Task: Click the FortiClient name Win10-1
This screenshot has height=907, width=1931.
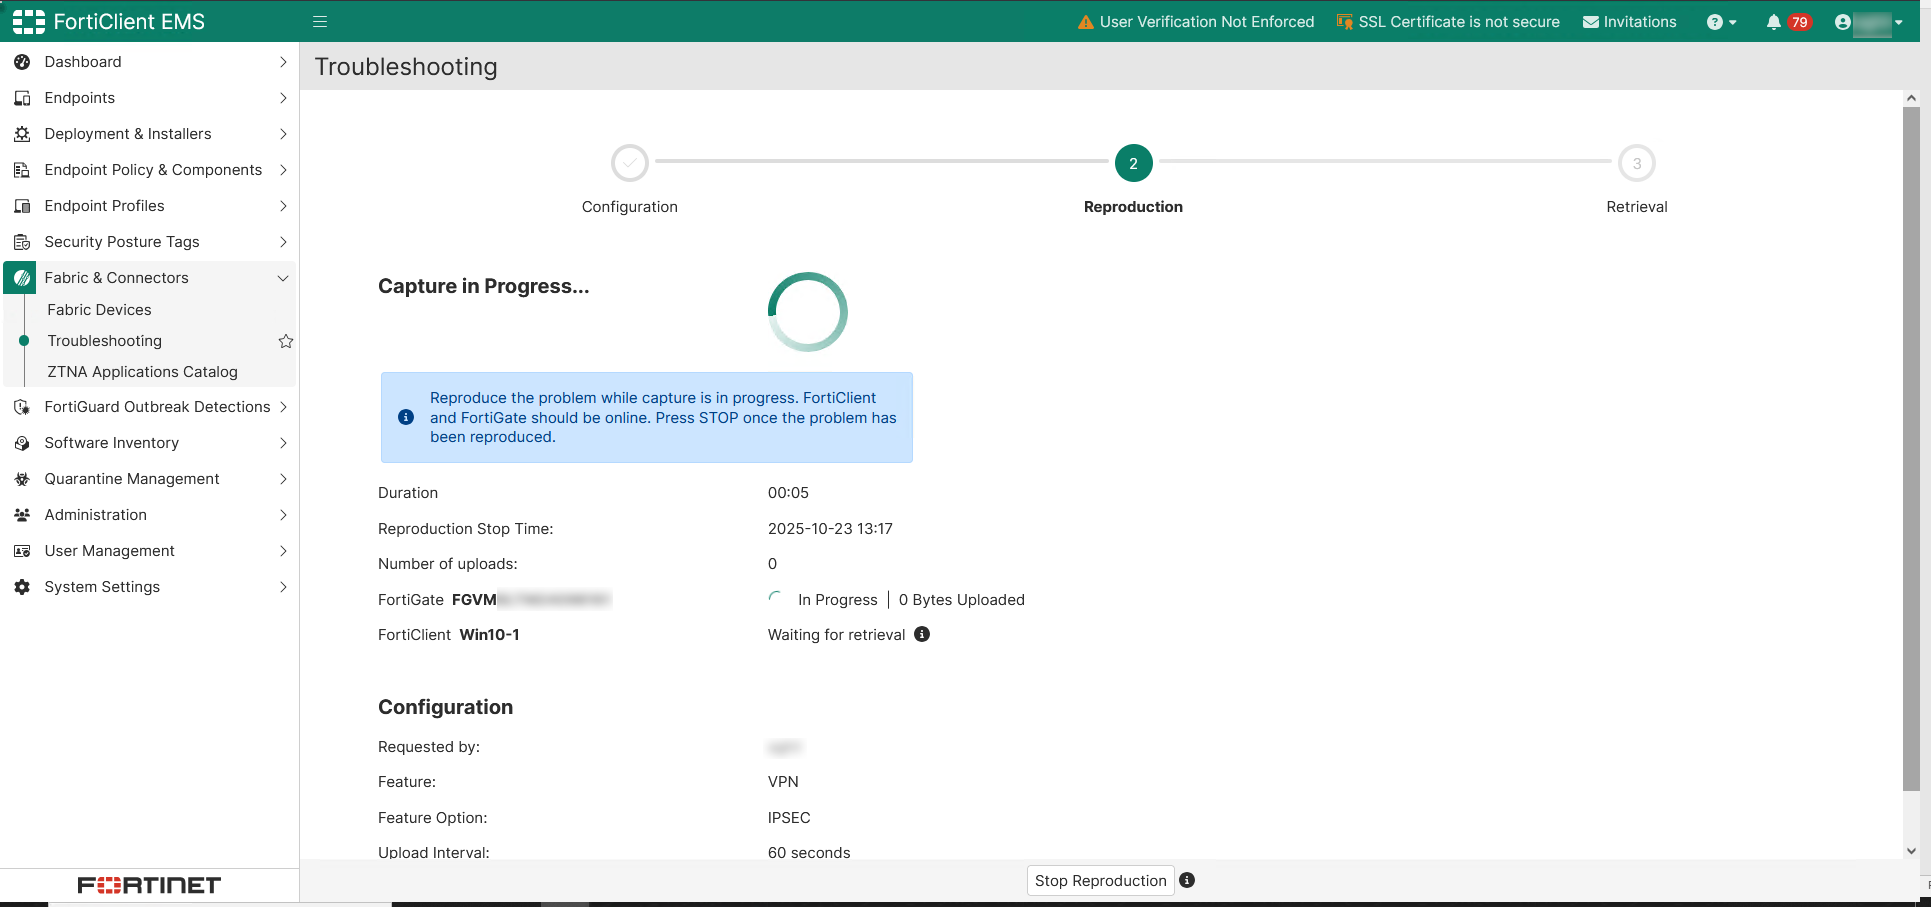Action: pyautogui.click(x=489, y=635)
